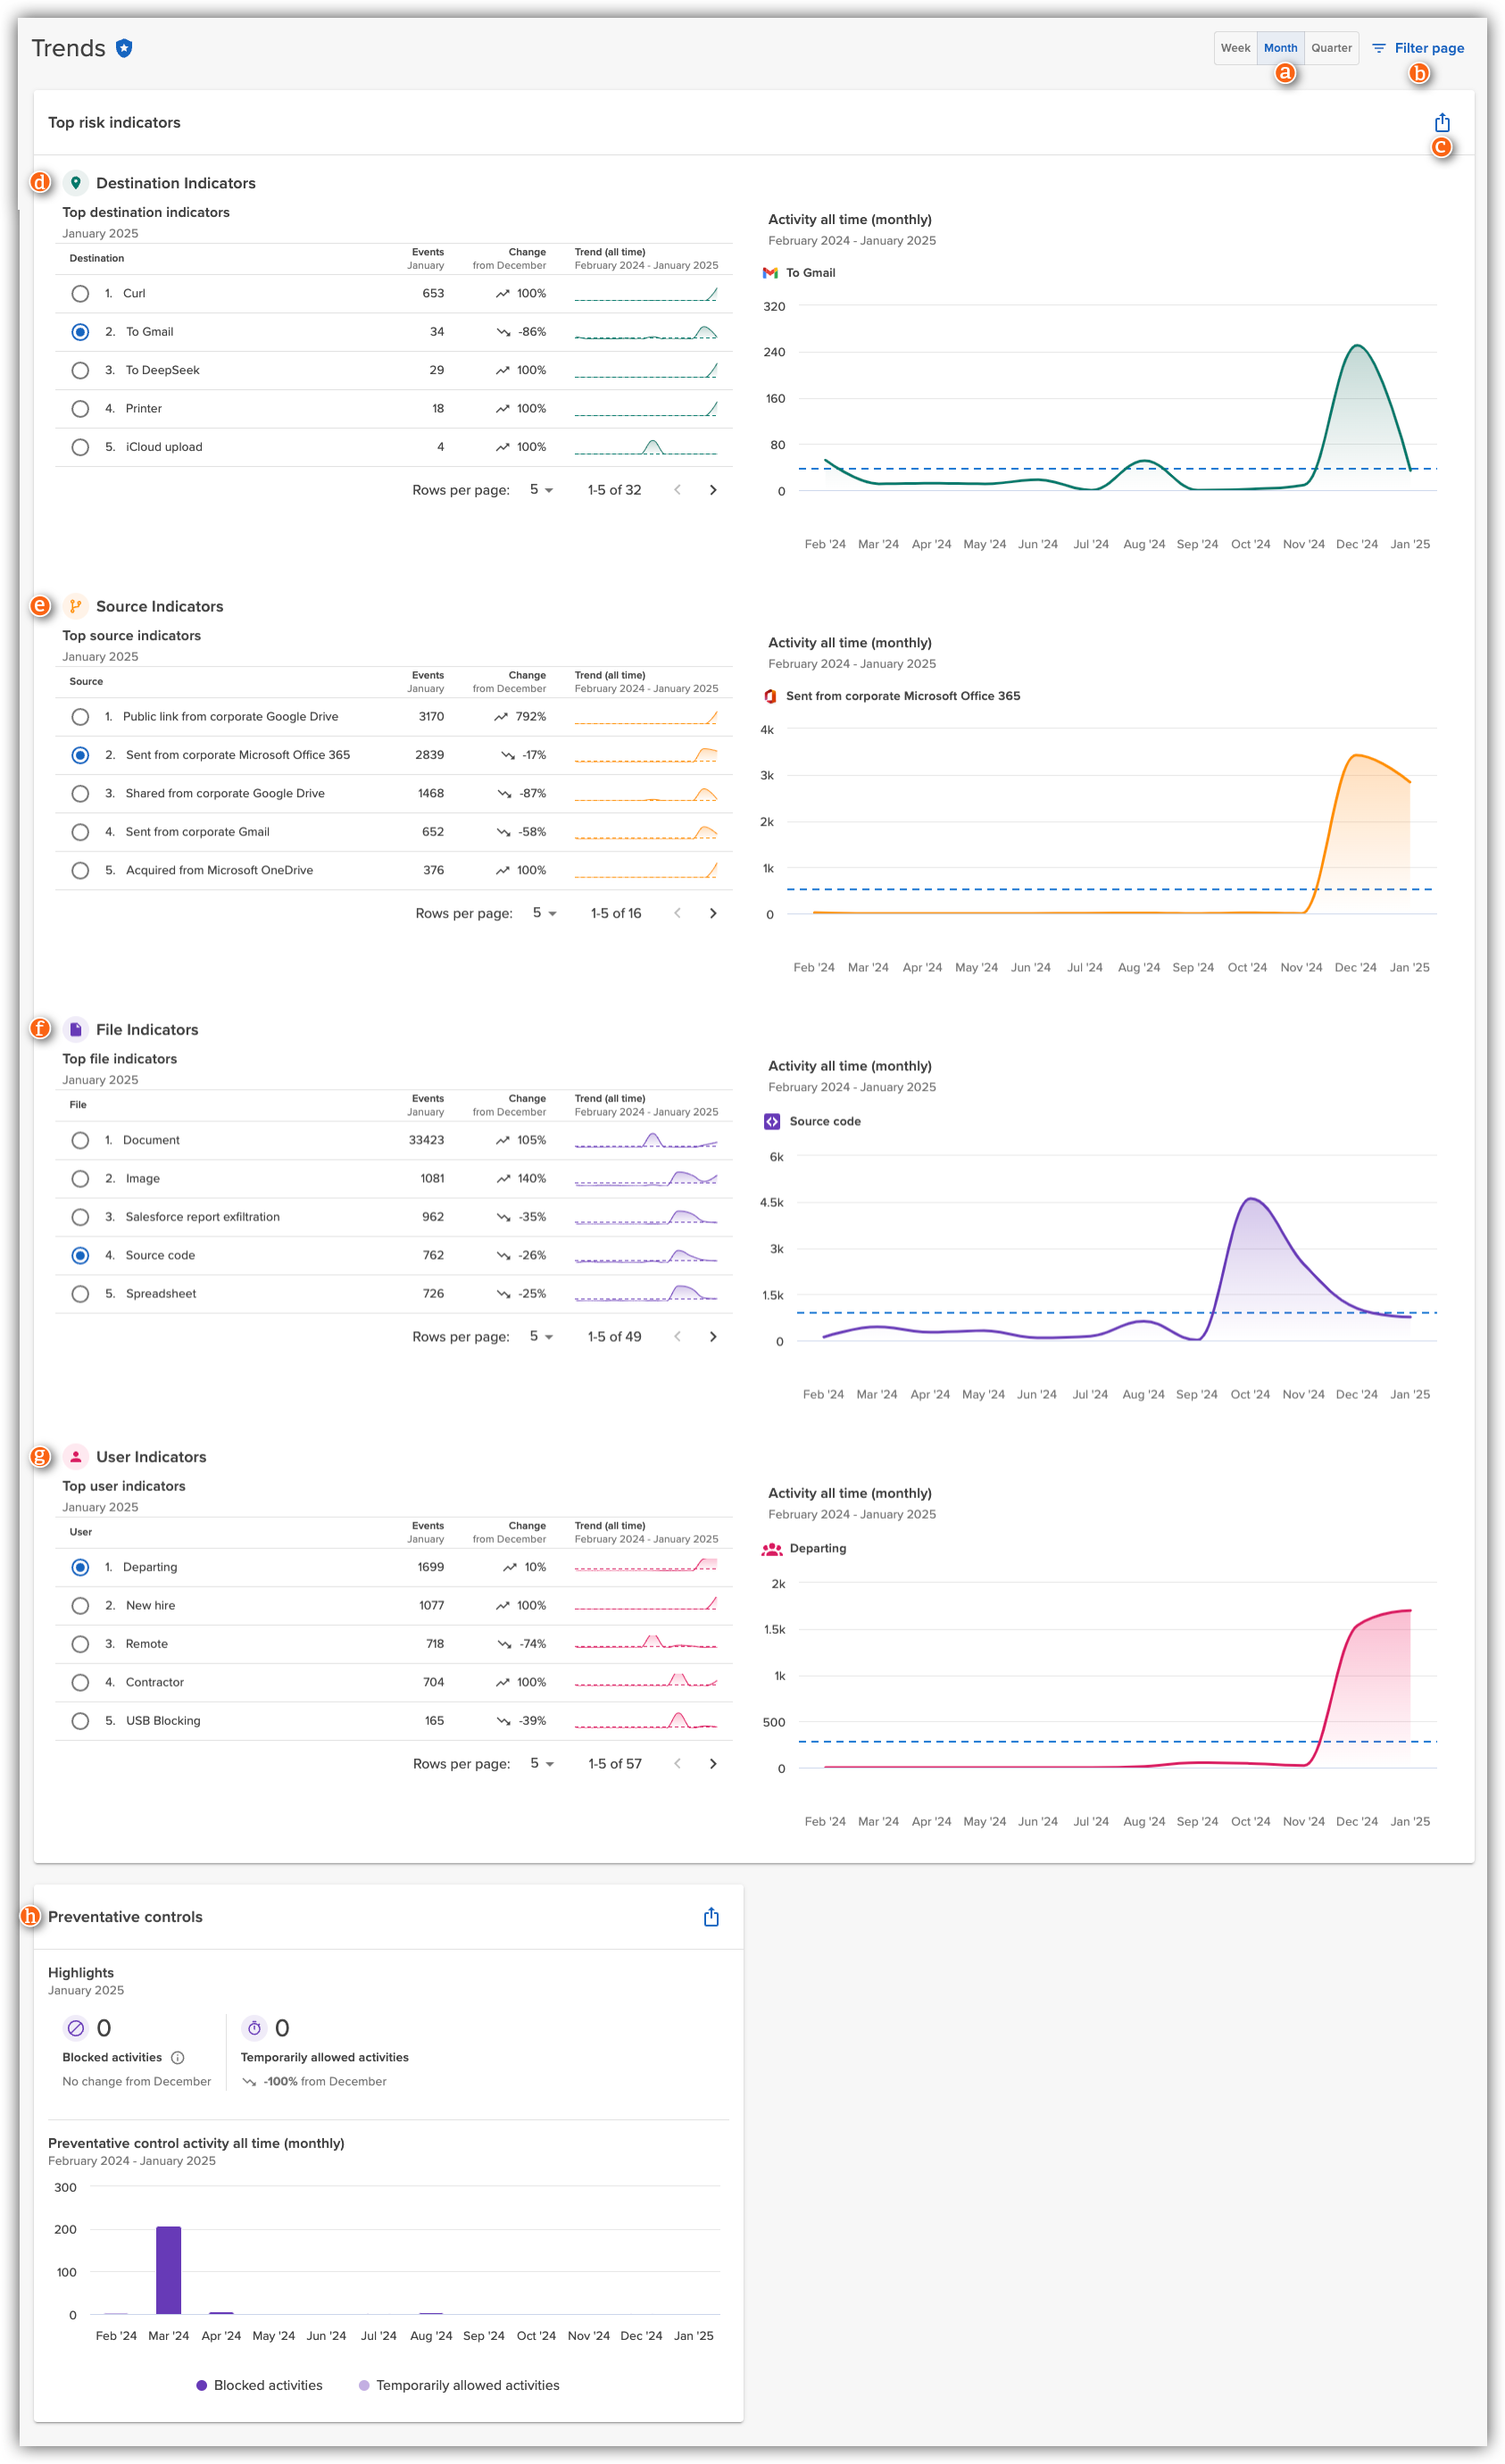Image resolution: width=1505 pixels, height=2464 pixels.
Task: Select the New hire user indicator
Action: [80, 1604]
